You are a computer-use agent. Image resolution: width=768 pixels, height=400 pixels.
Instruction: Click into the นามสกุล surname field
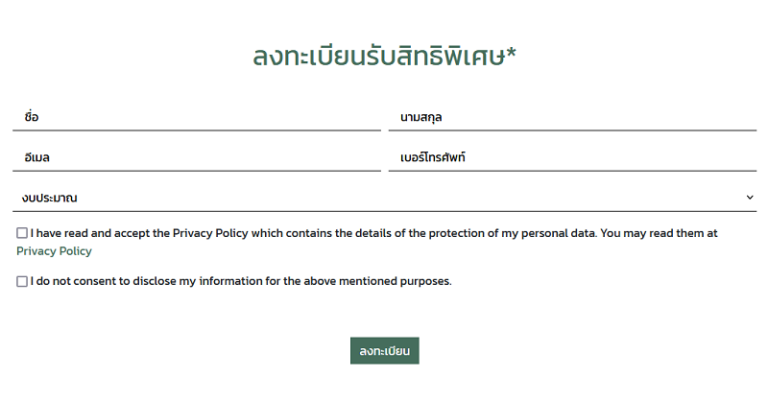coord(573,117)
